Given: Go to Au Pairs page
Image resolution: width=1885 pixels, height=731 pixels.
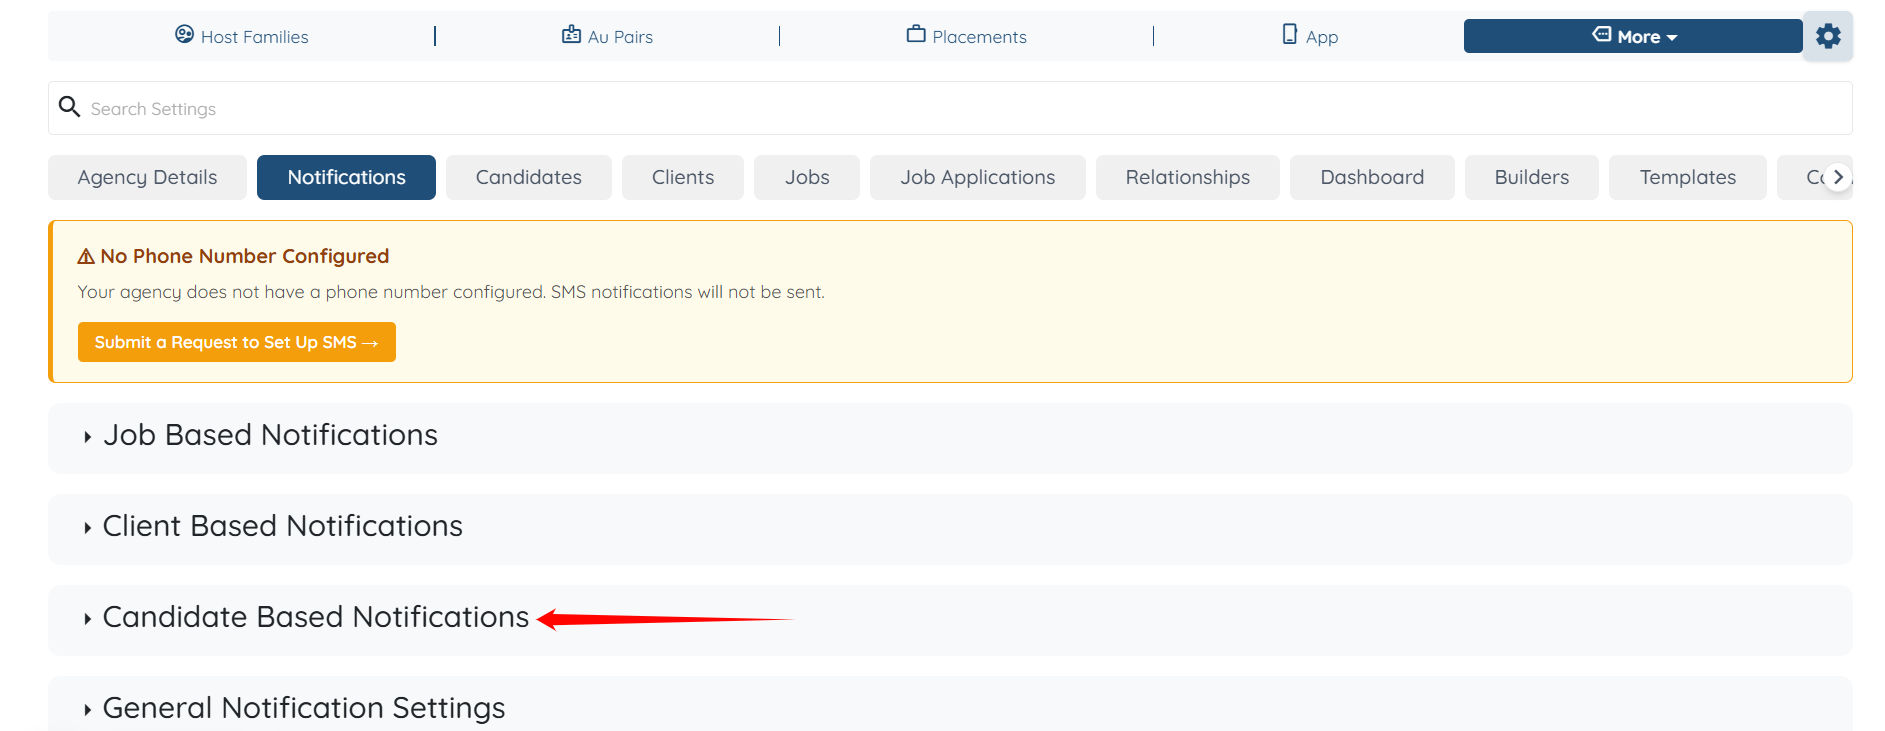Looking at the screenshot, I should (x=607, y=36).
